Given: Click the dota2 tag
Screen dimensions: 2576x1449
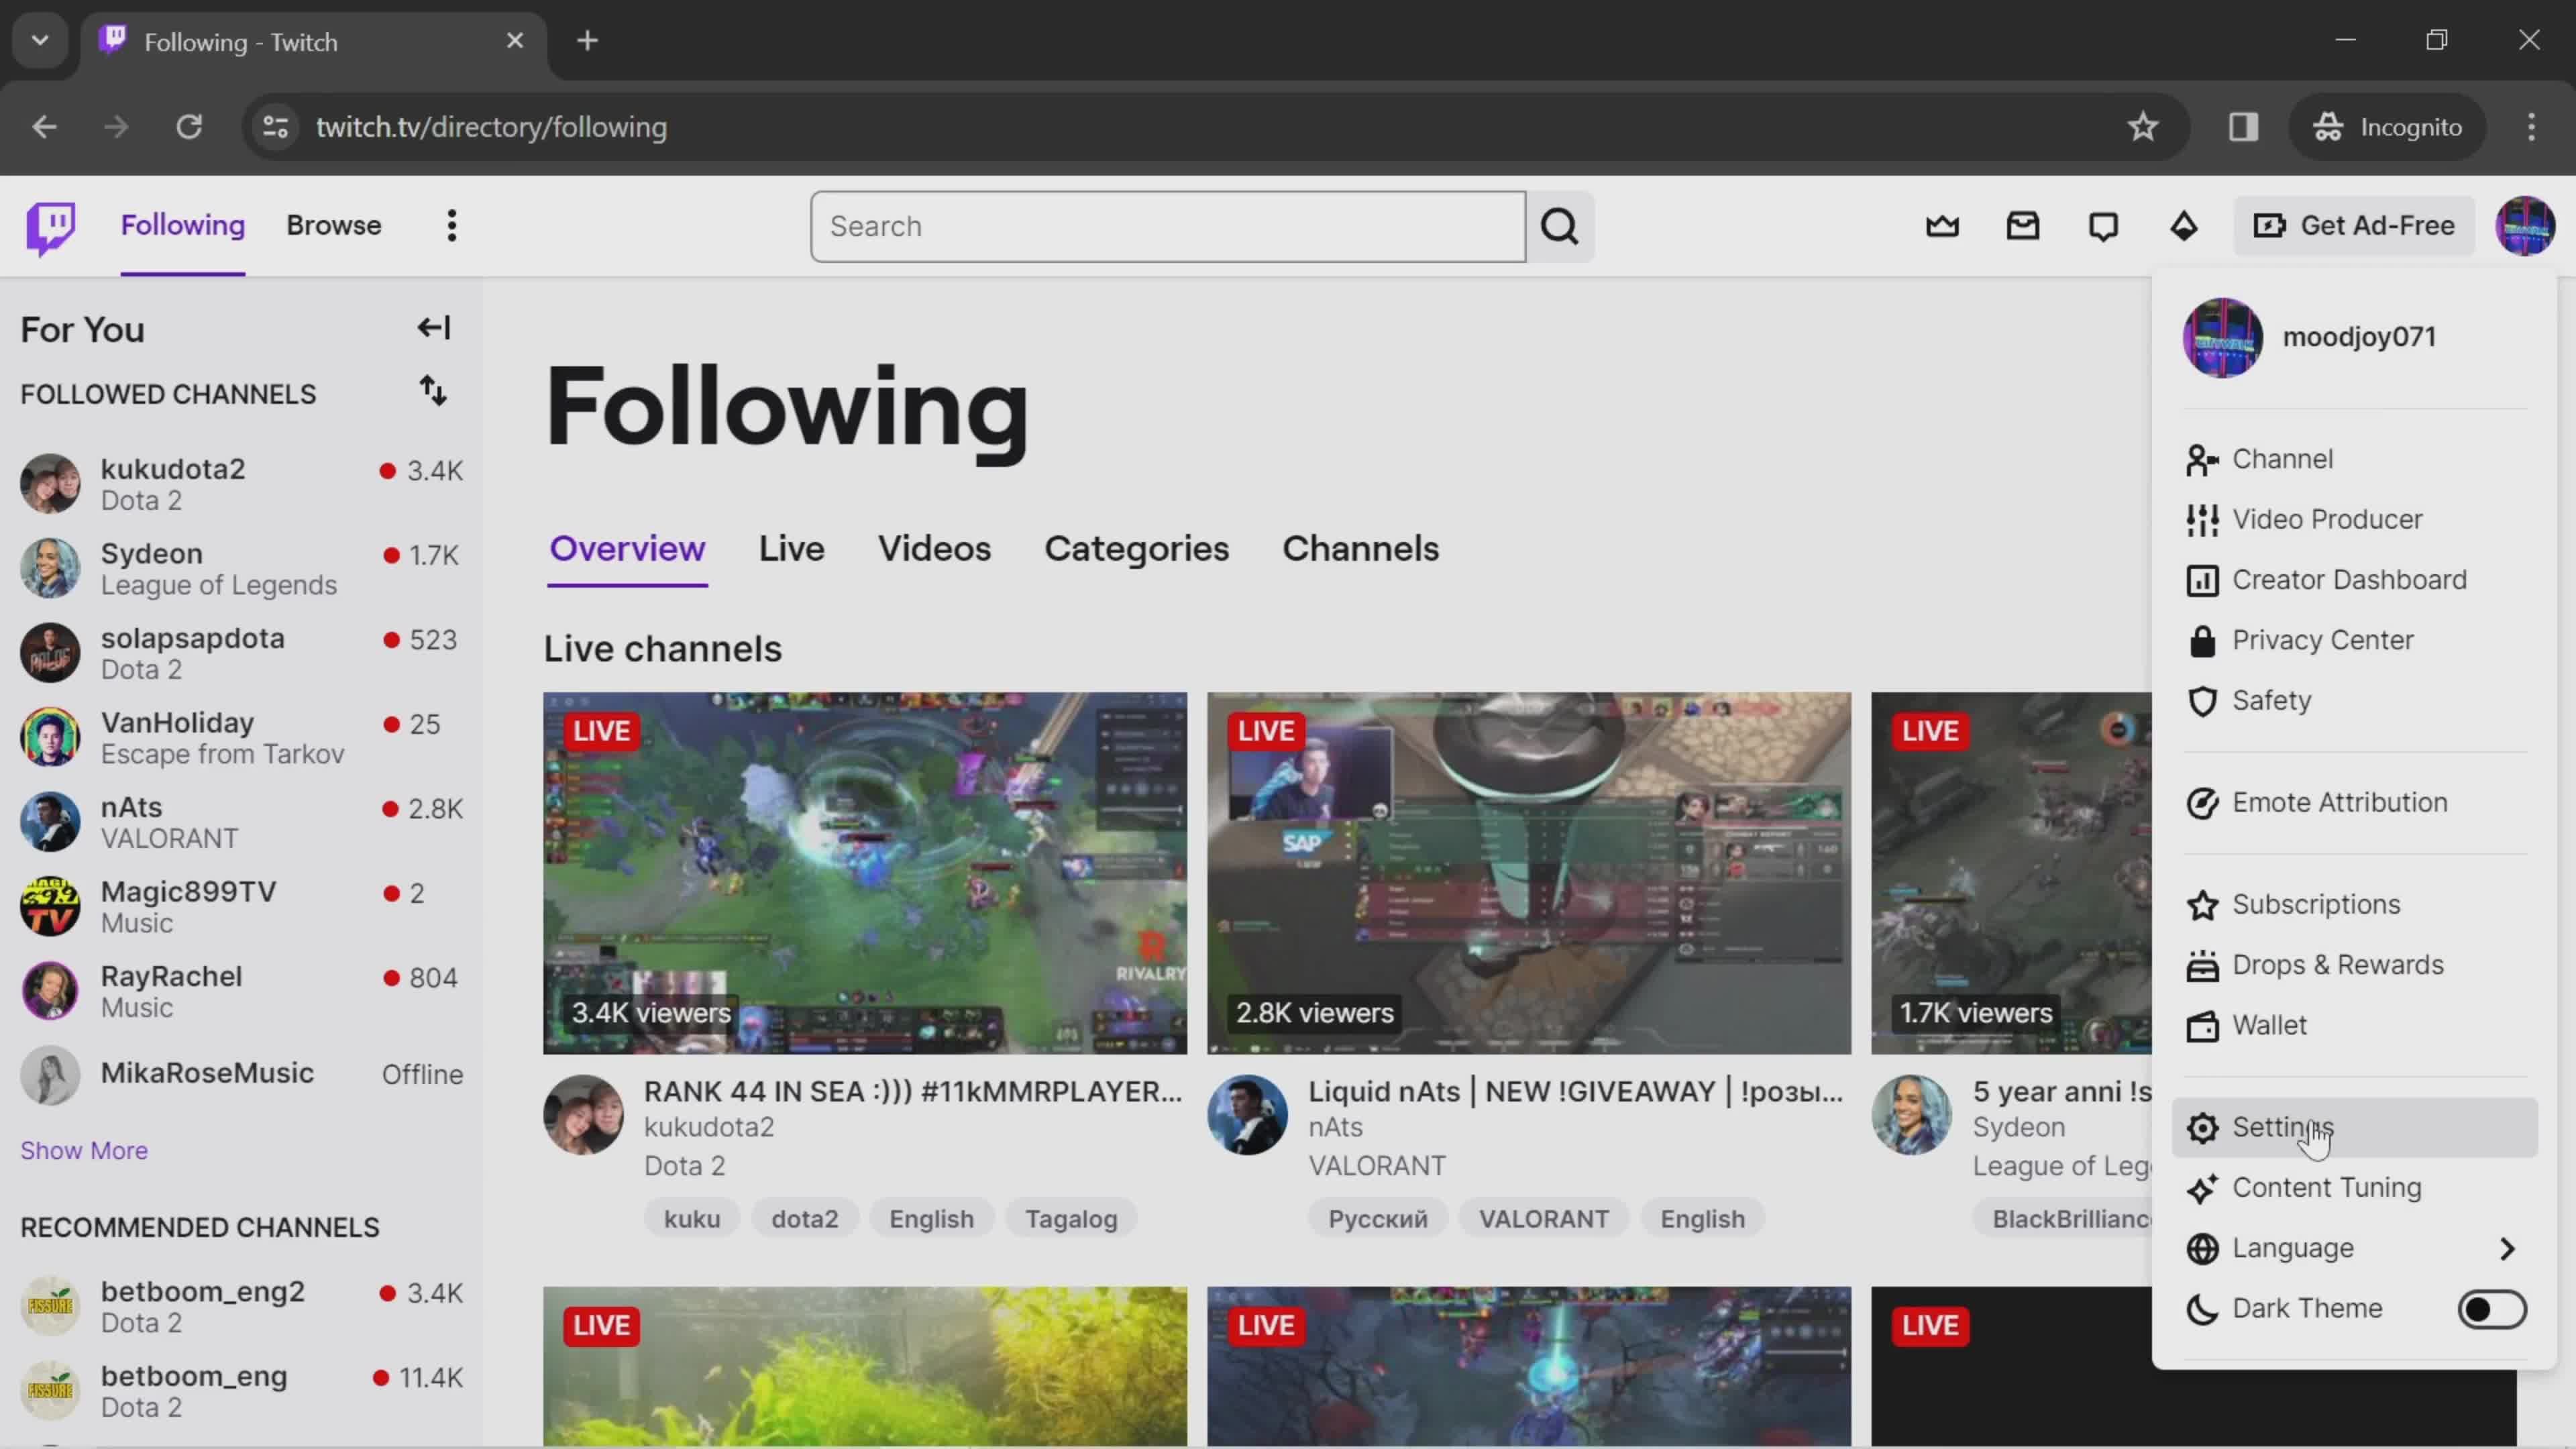Looking at the screenshot, I should point(805,1219).
